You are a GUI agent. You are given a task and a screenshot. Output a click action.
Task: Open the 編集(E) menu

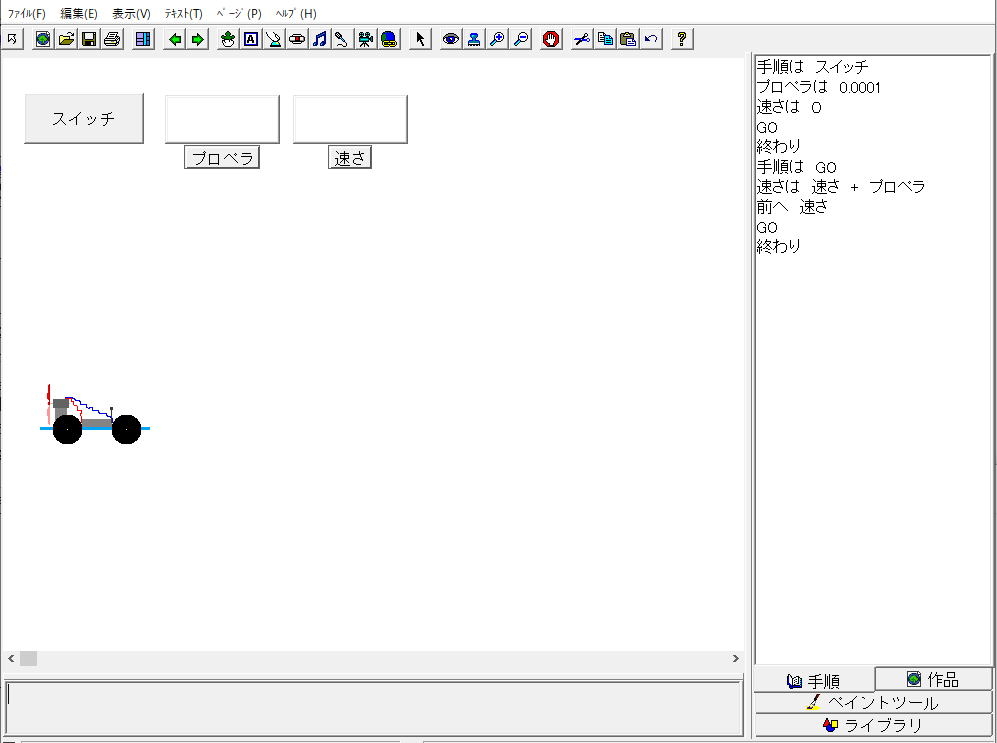79,14
